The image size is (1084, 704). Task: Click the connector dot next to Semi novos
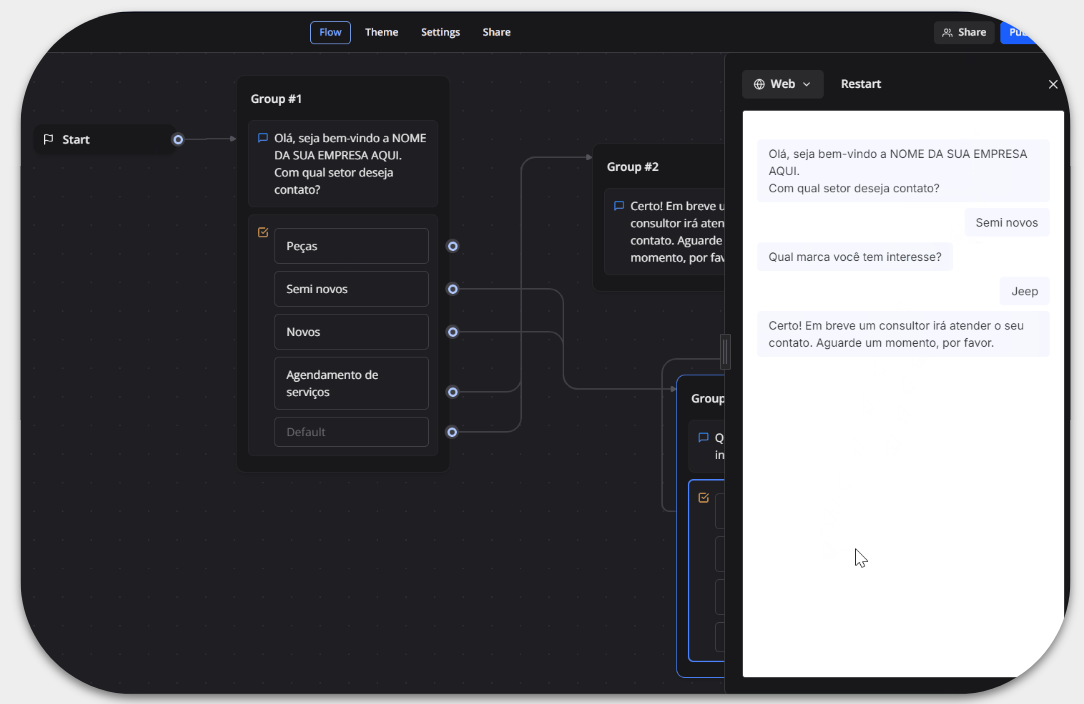[453, 289]
